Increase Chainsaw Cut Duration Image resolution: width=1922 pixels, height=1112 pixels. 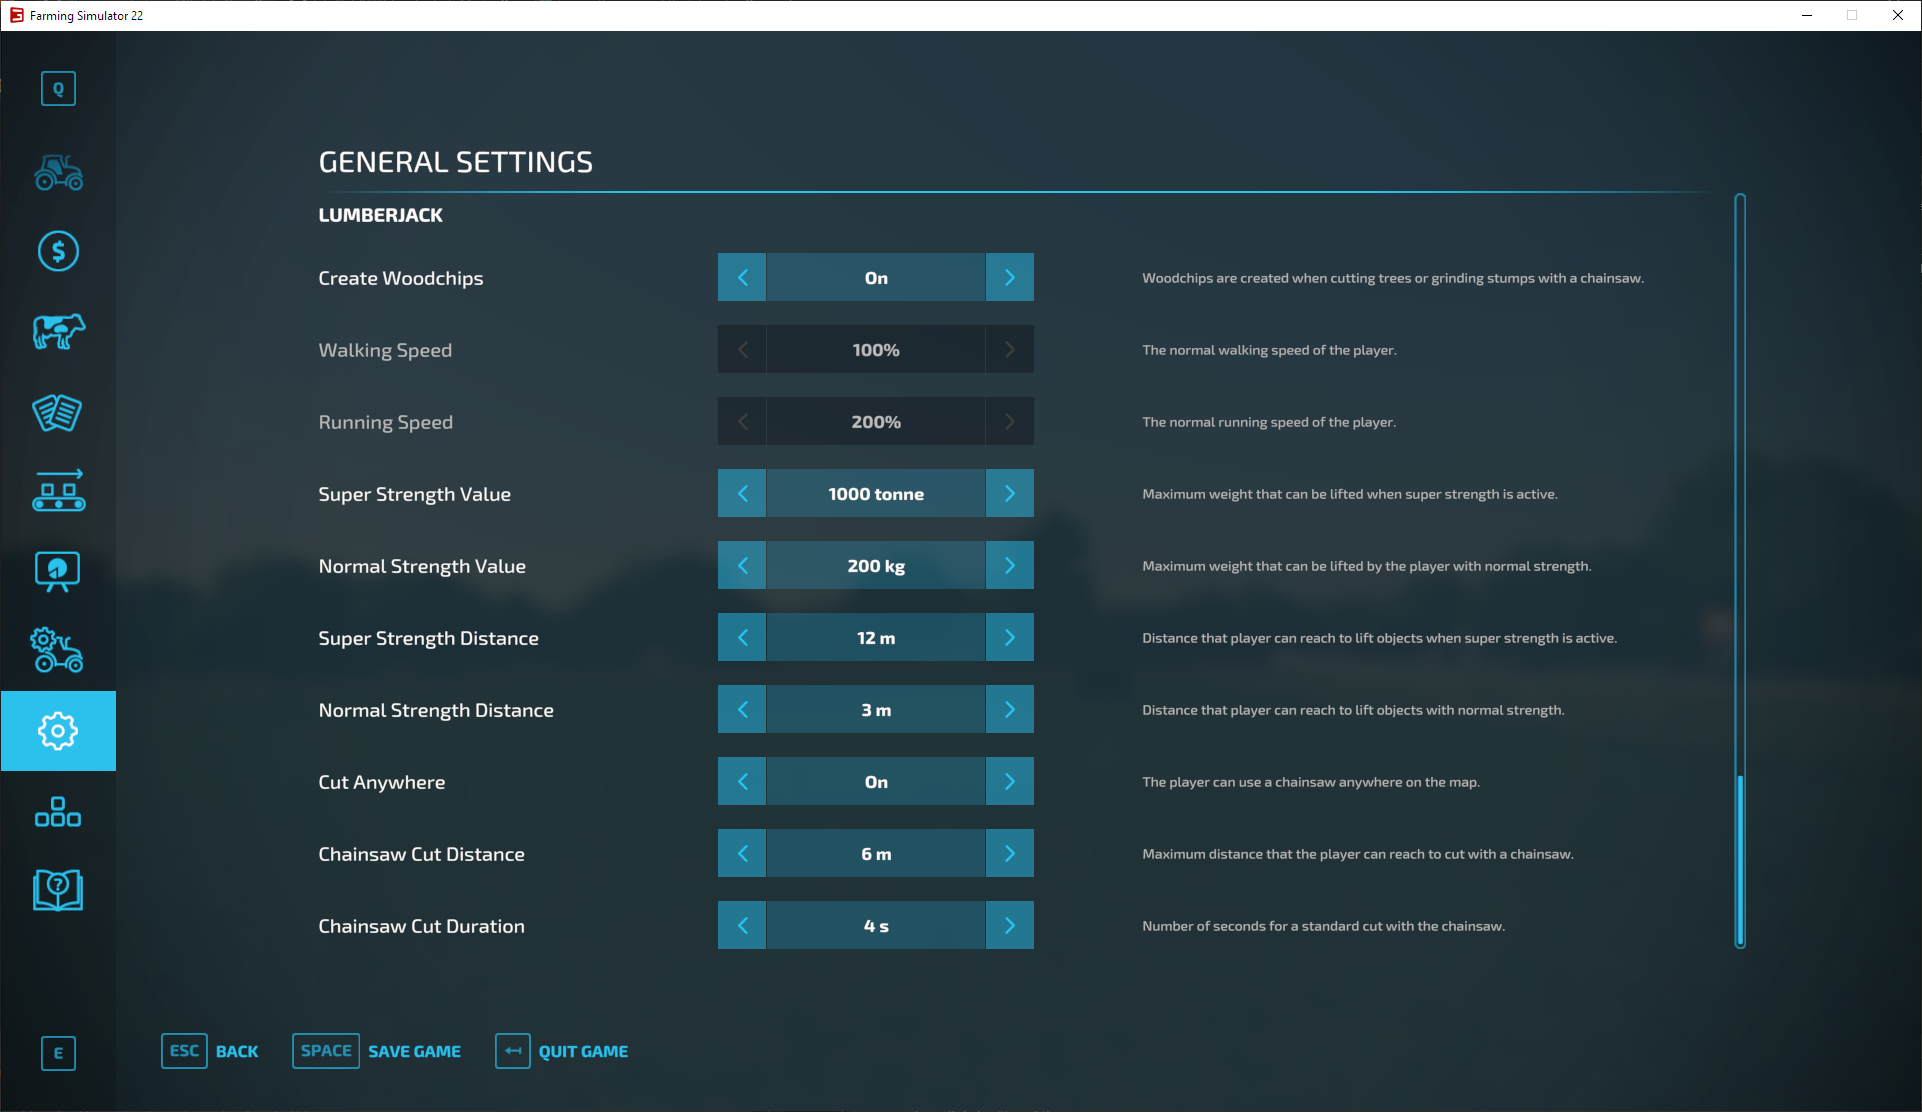tap(1009, 925)
